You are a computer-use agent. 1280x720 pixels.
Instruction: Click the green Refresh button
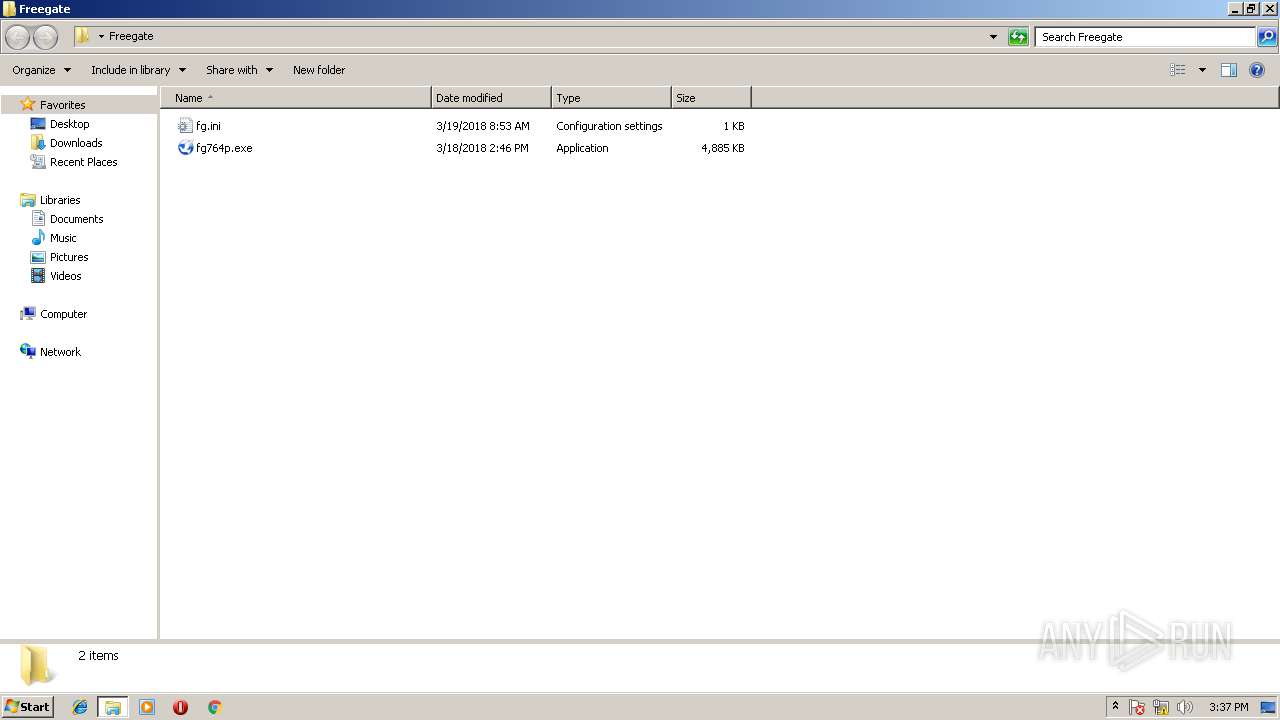1018,37
